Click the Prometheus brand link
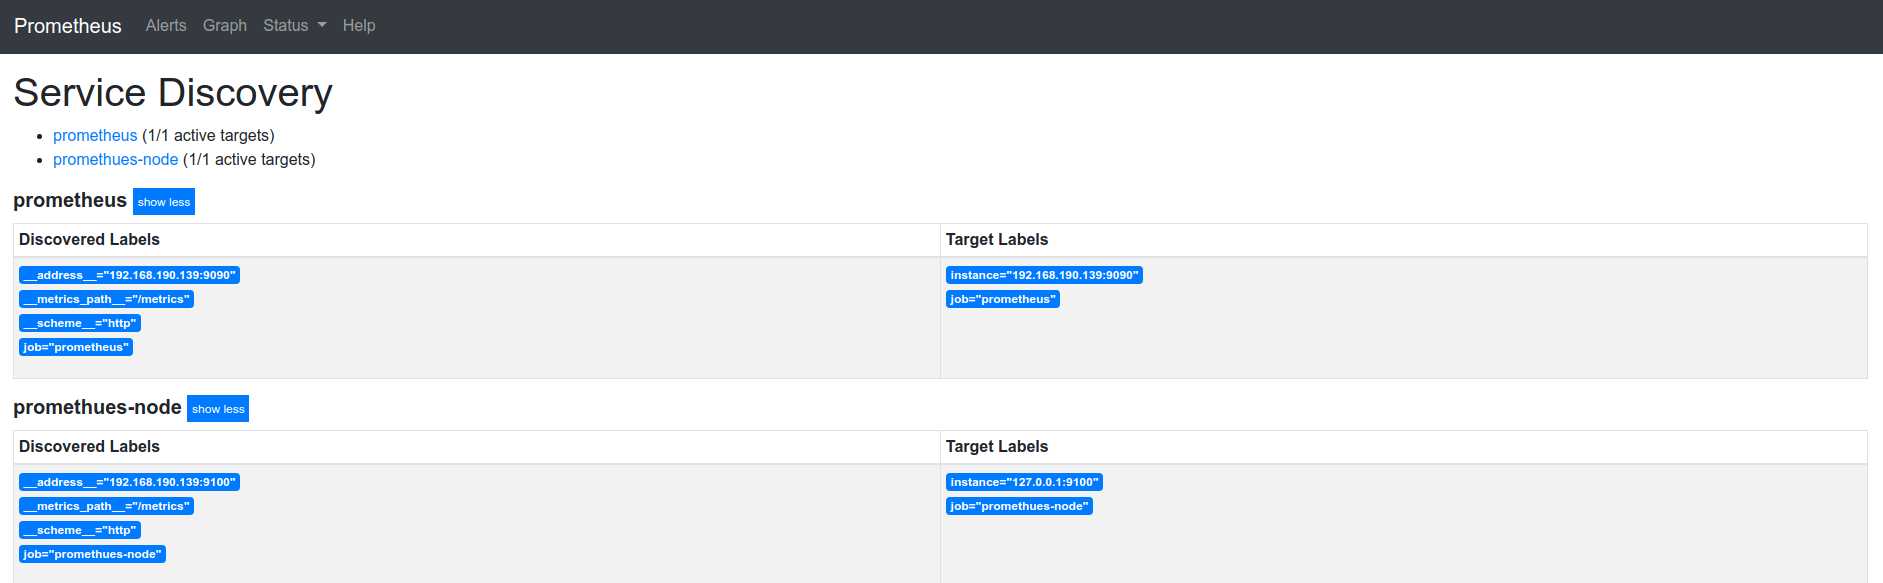Viewport: 1883px width, 583px height. tap(68, 26)
